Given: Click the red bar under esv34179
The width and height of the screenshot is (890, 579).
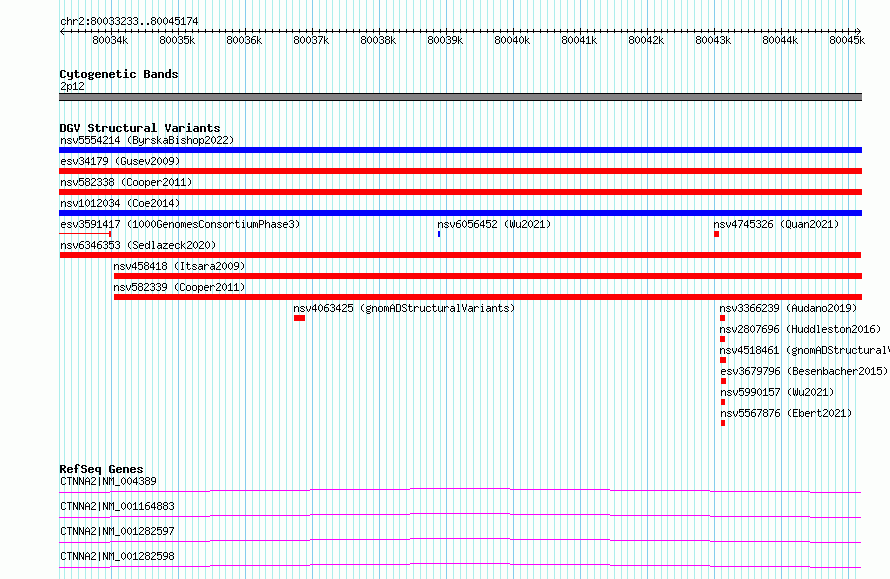Looking at the screenshot, I should tap(460, 171).
